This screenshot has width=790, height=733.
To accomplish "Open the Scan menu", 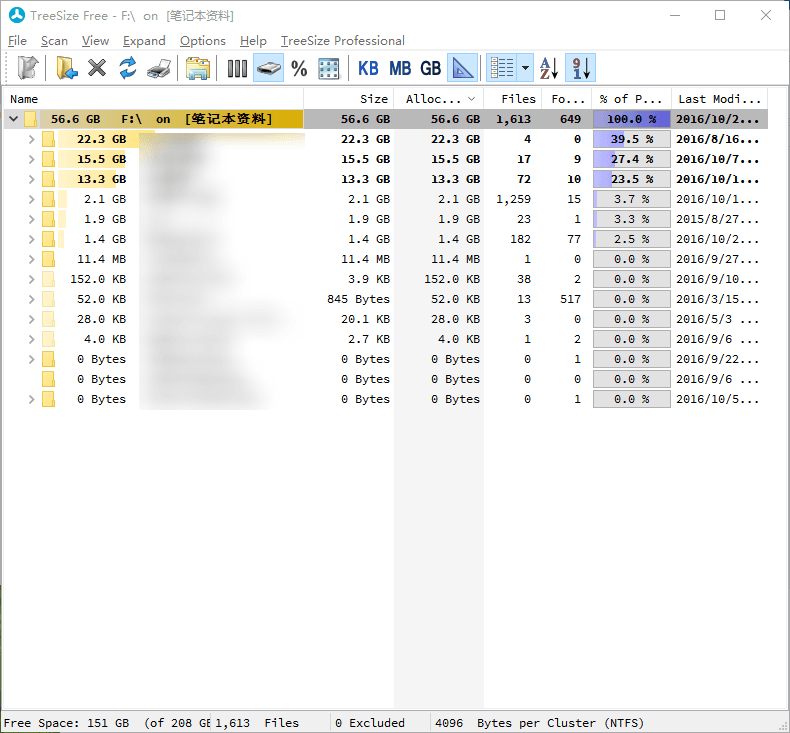I will (54, 41).
